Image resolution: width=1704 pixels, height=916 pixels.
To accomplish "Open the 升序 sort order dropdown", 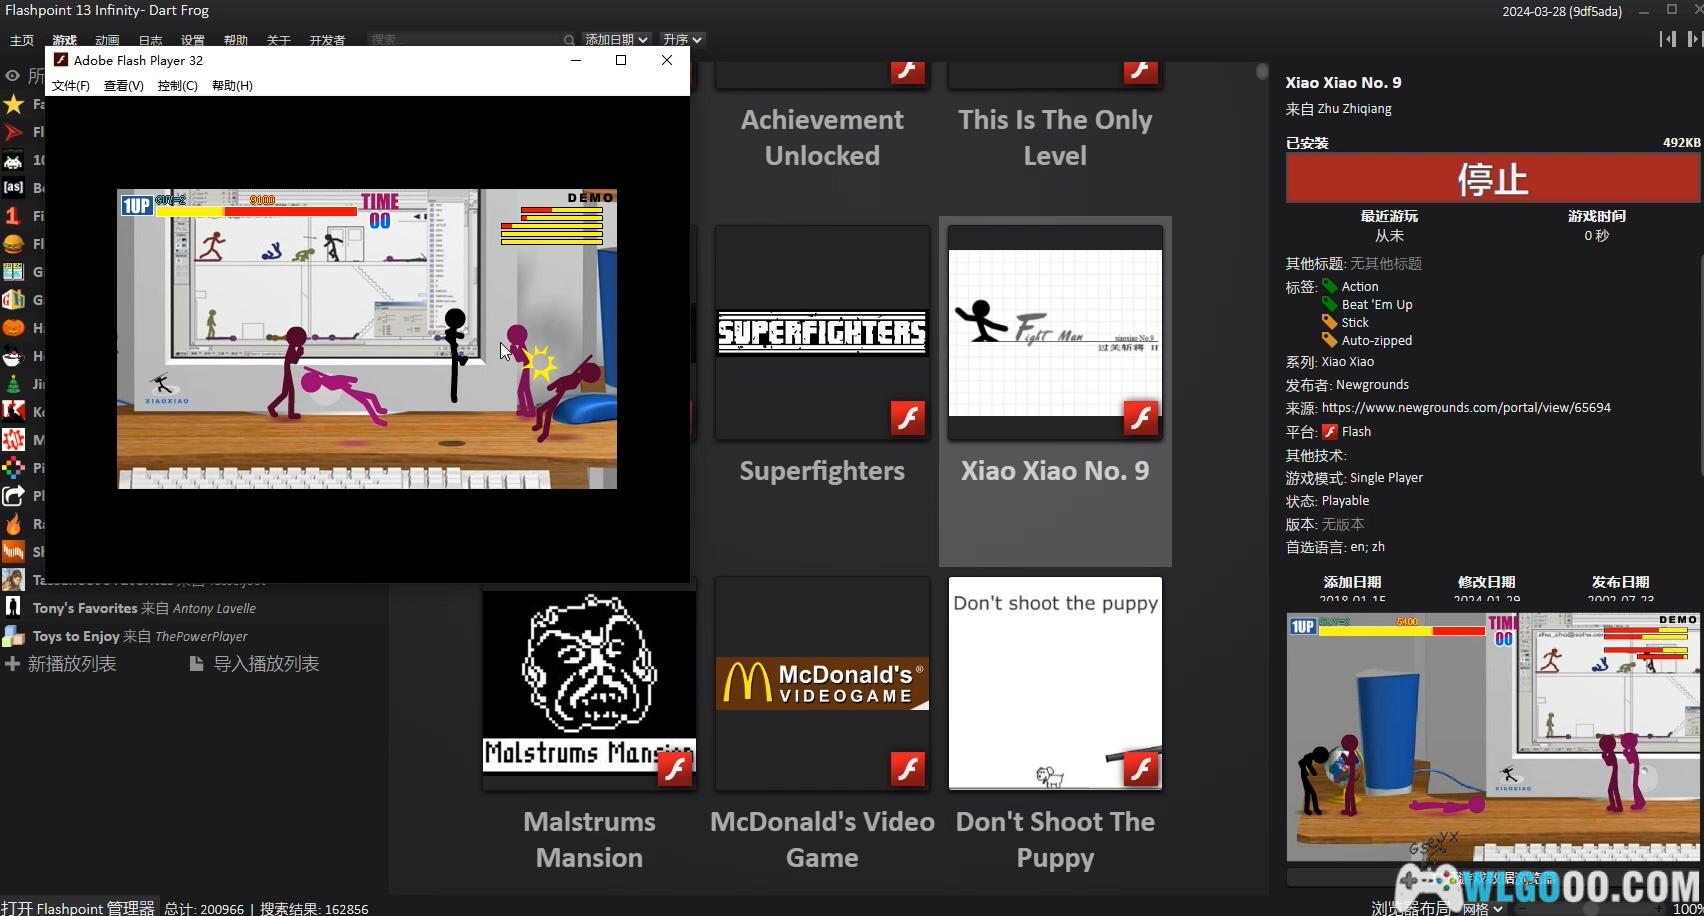I will point(682,40).
